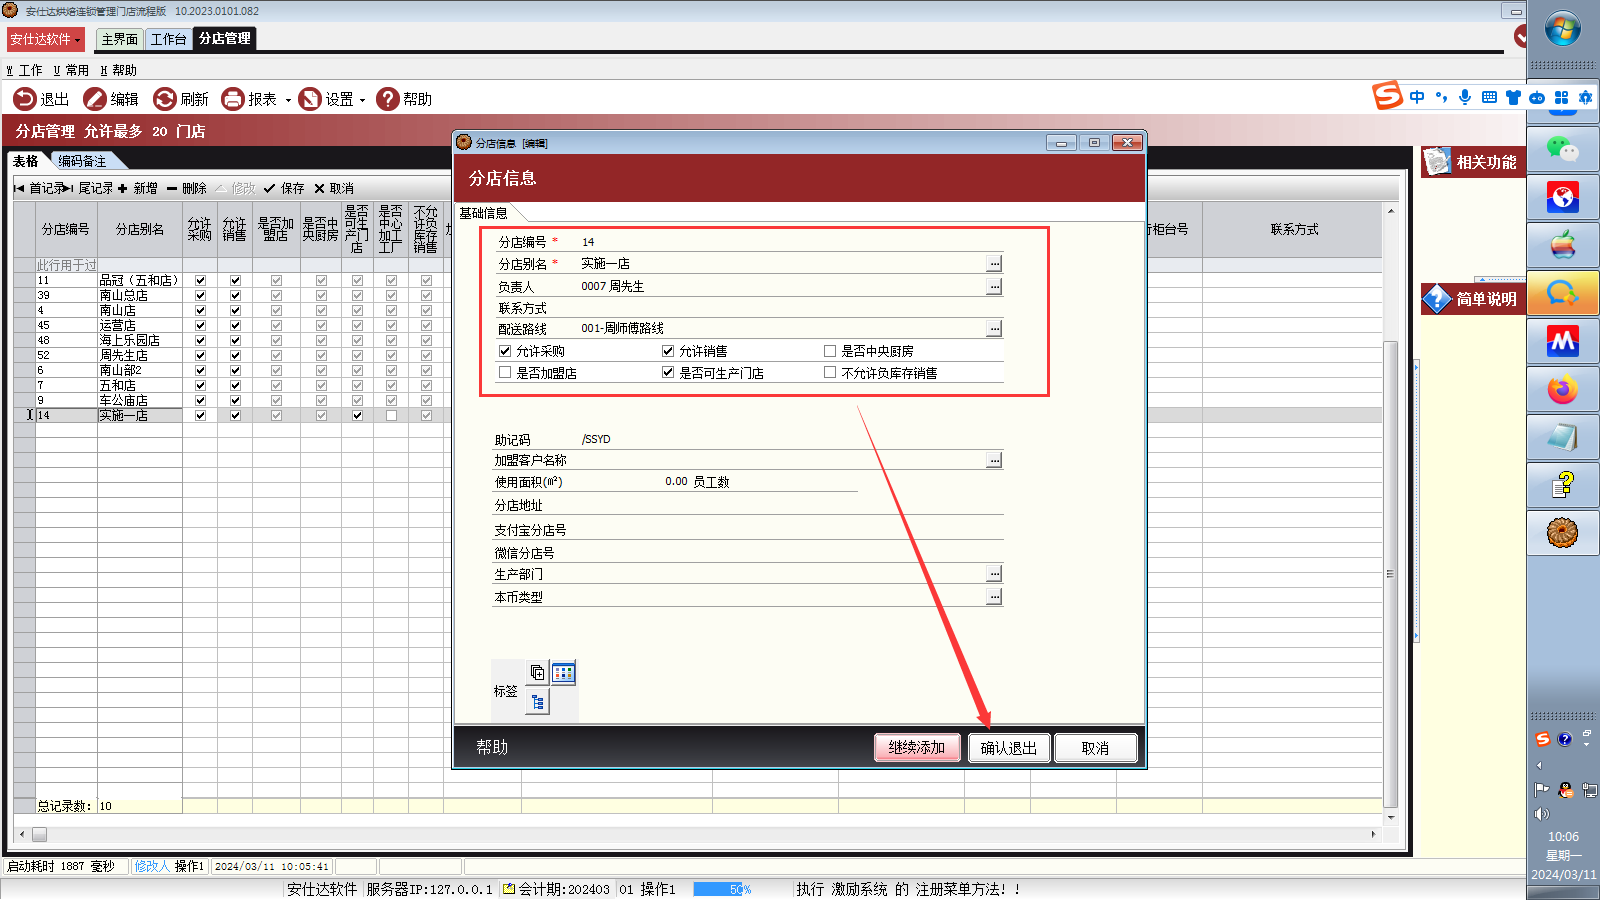Click the 设置 settings icon

pos(310,99)
